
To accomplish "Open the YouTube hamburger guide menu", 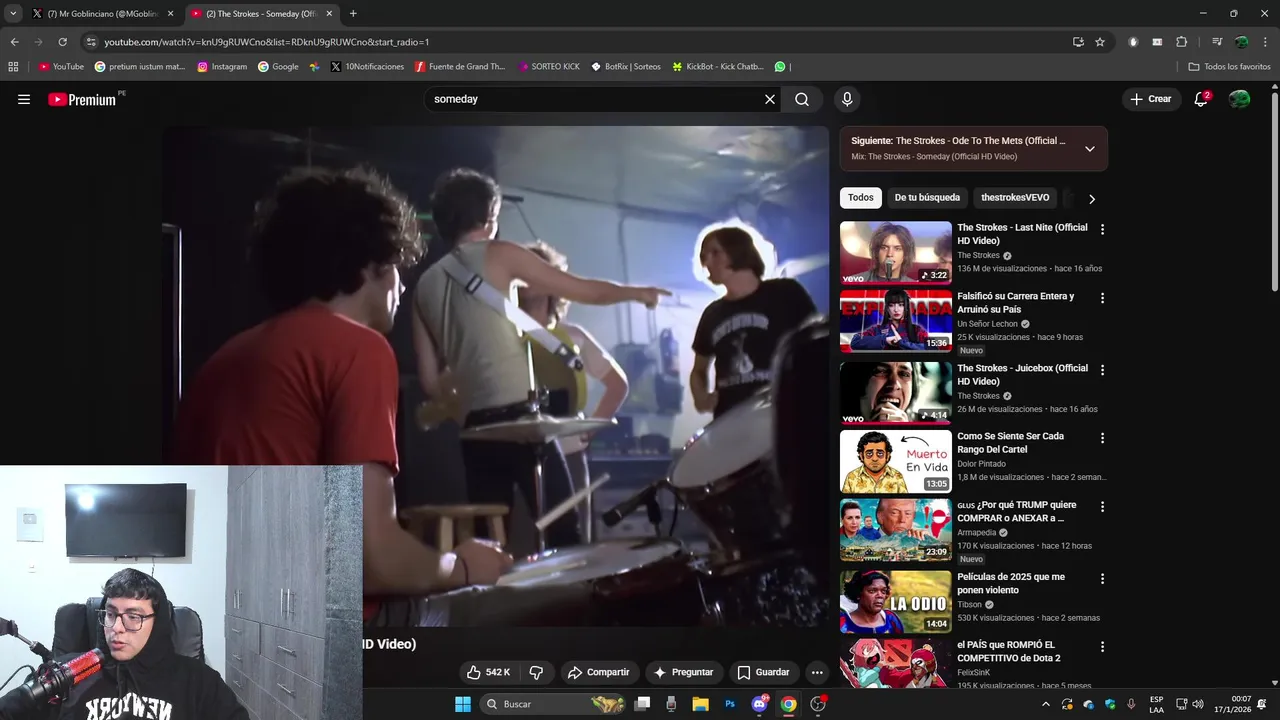I will [24, 99].
